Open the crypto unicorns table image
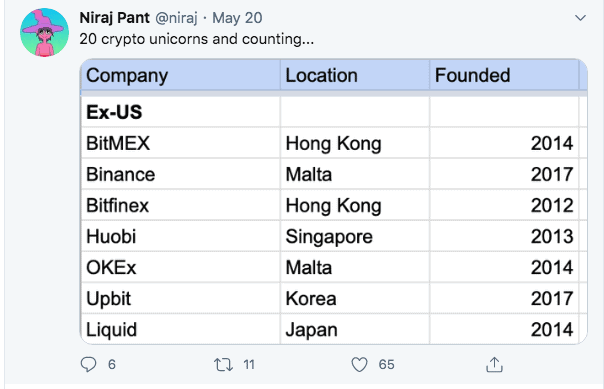The width and height of the screenshot is (604, 389). [334, 201]
